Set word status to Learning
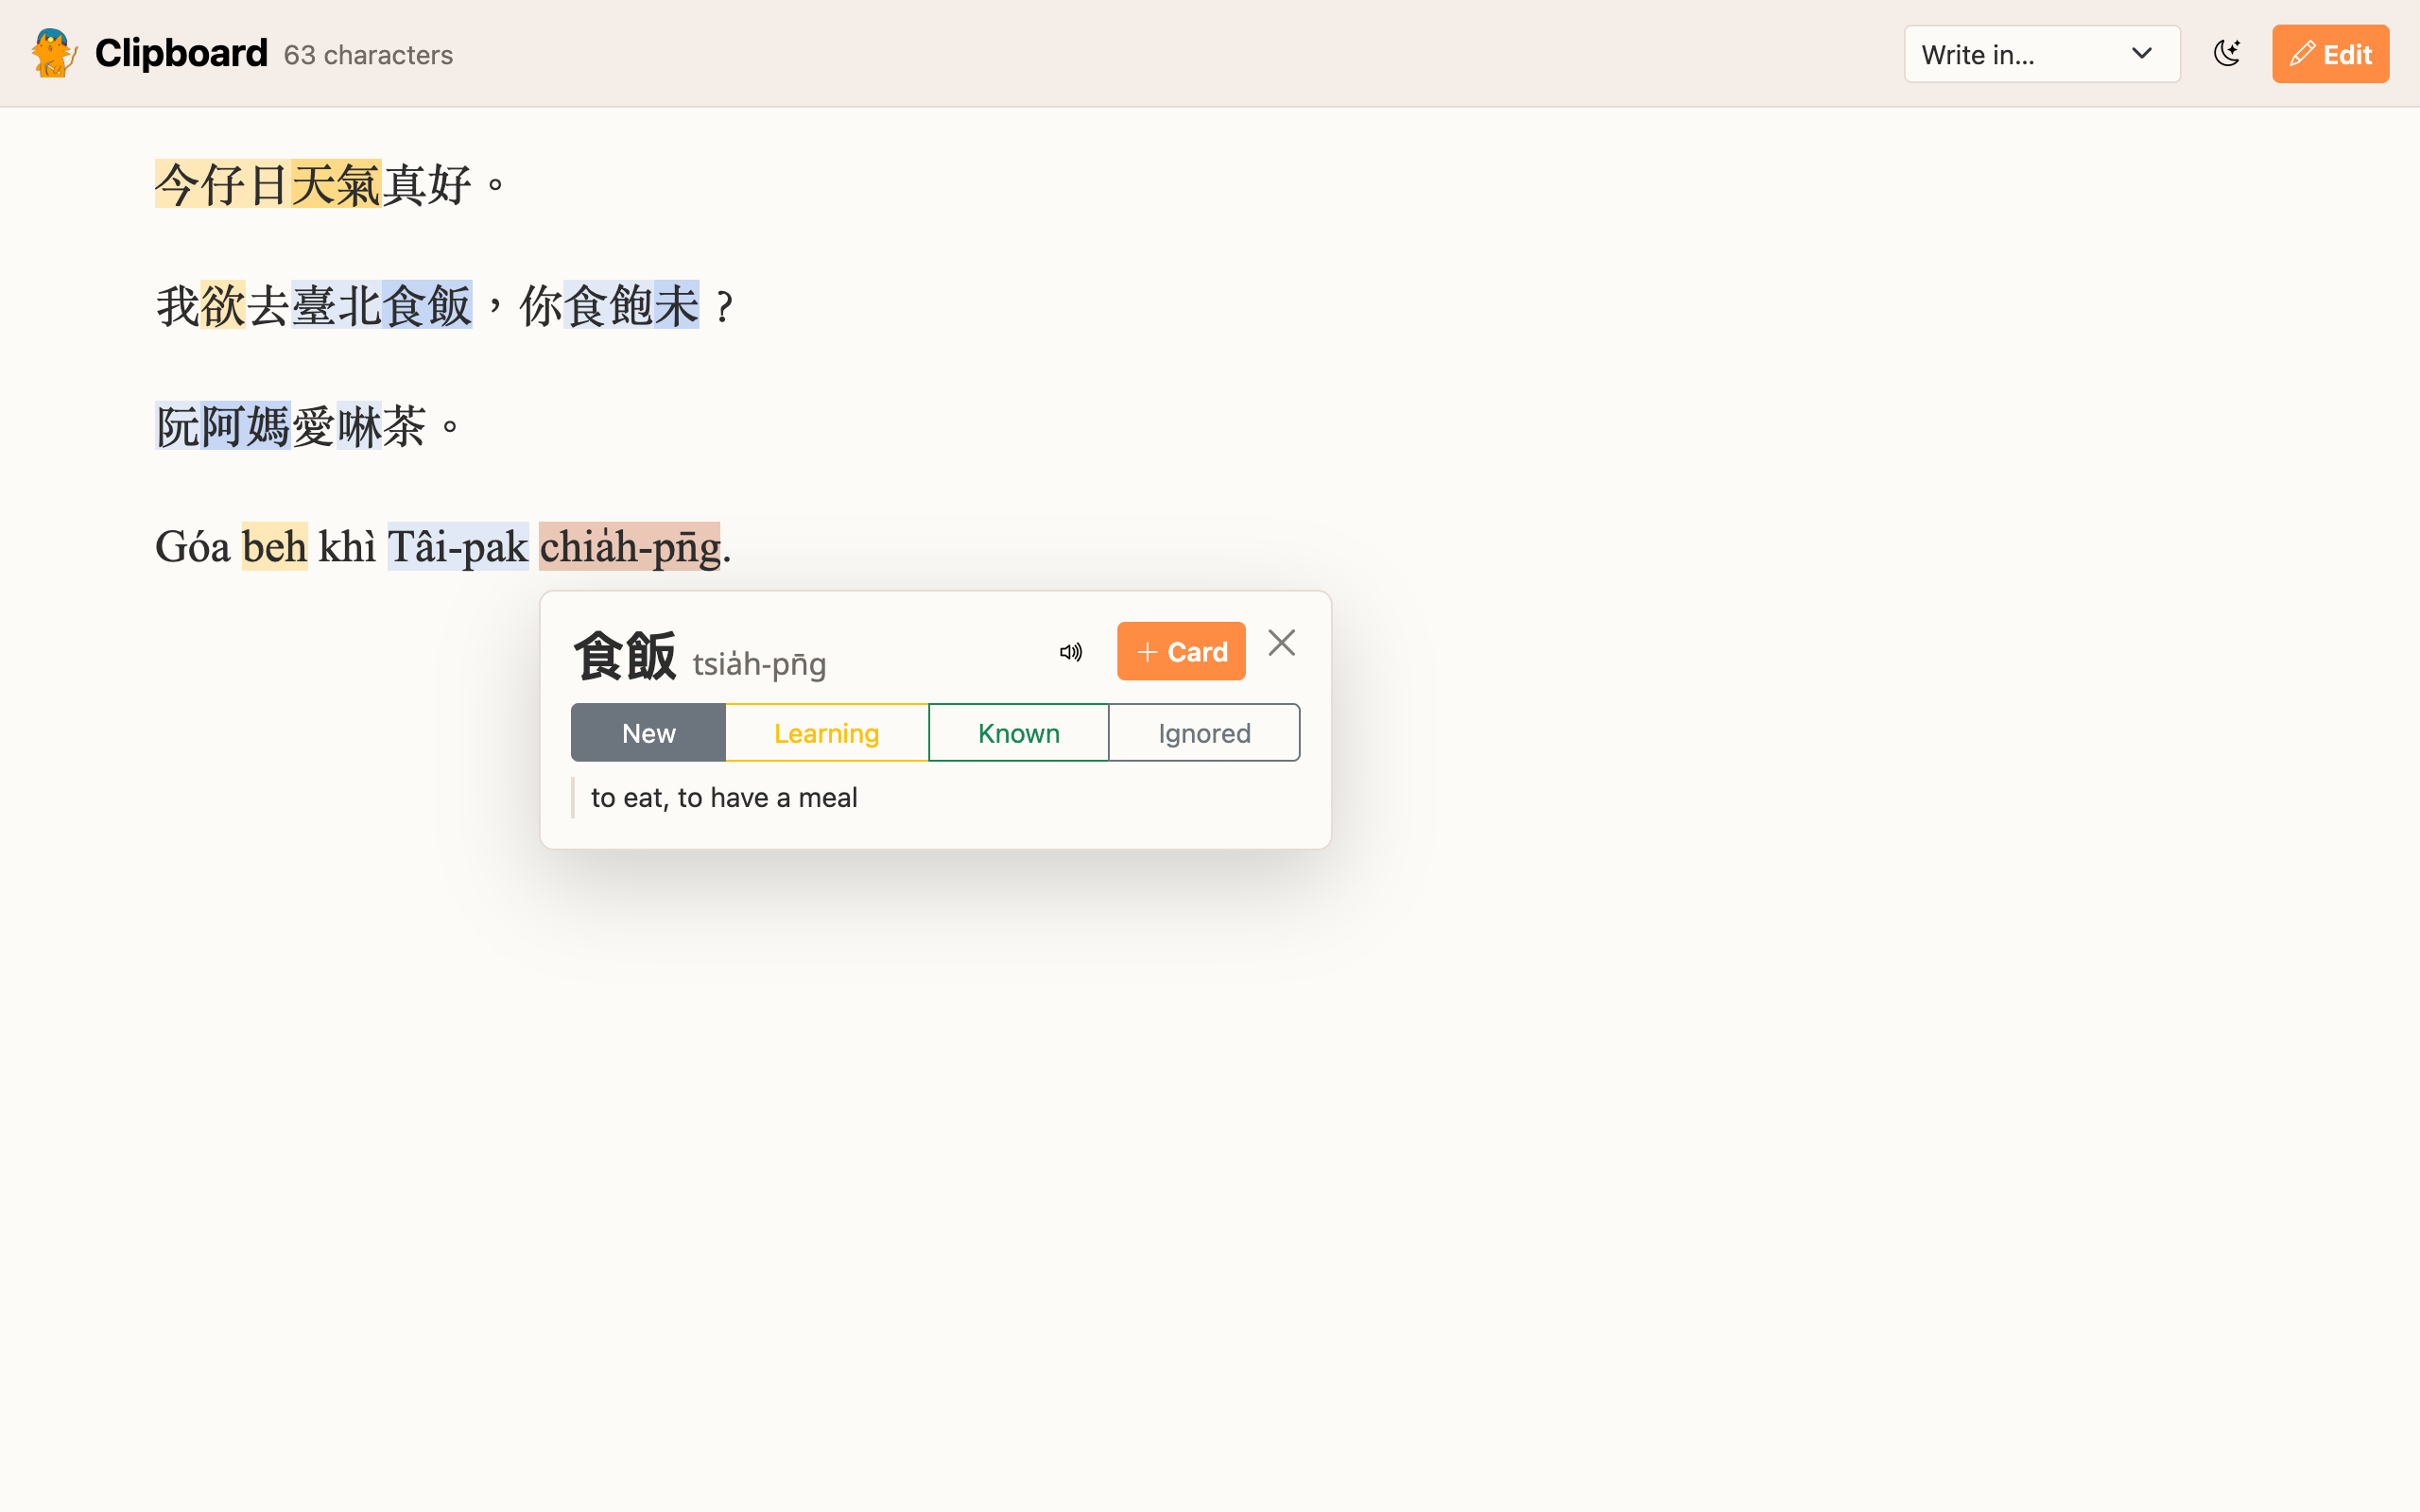 pos(827,733)
